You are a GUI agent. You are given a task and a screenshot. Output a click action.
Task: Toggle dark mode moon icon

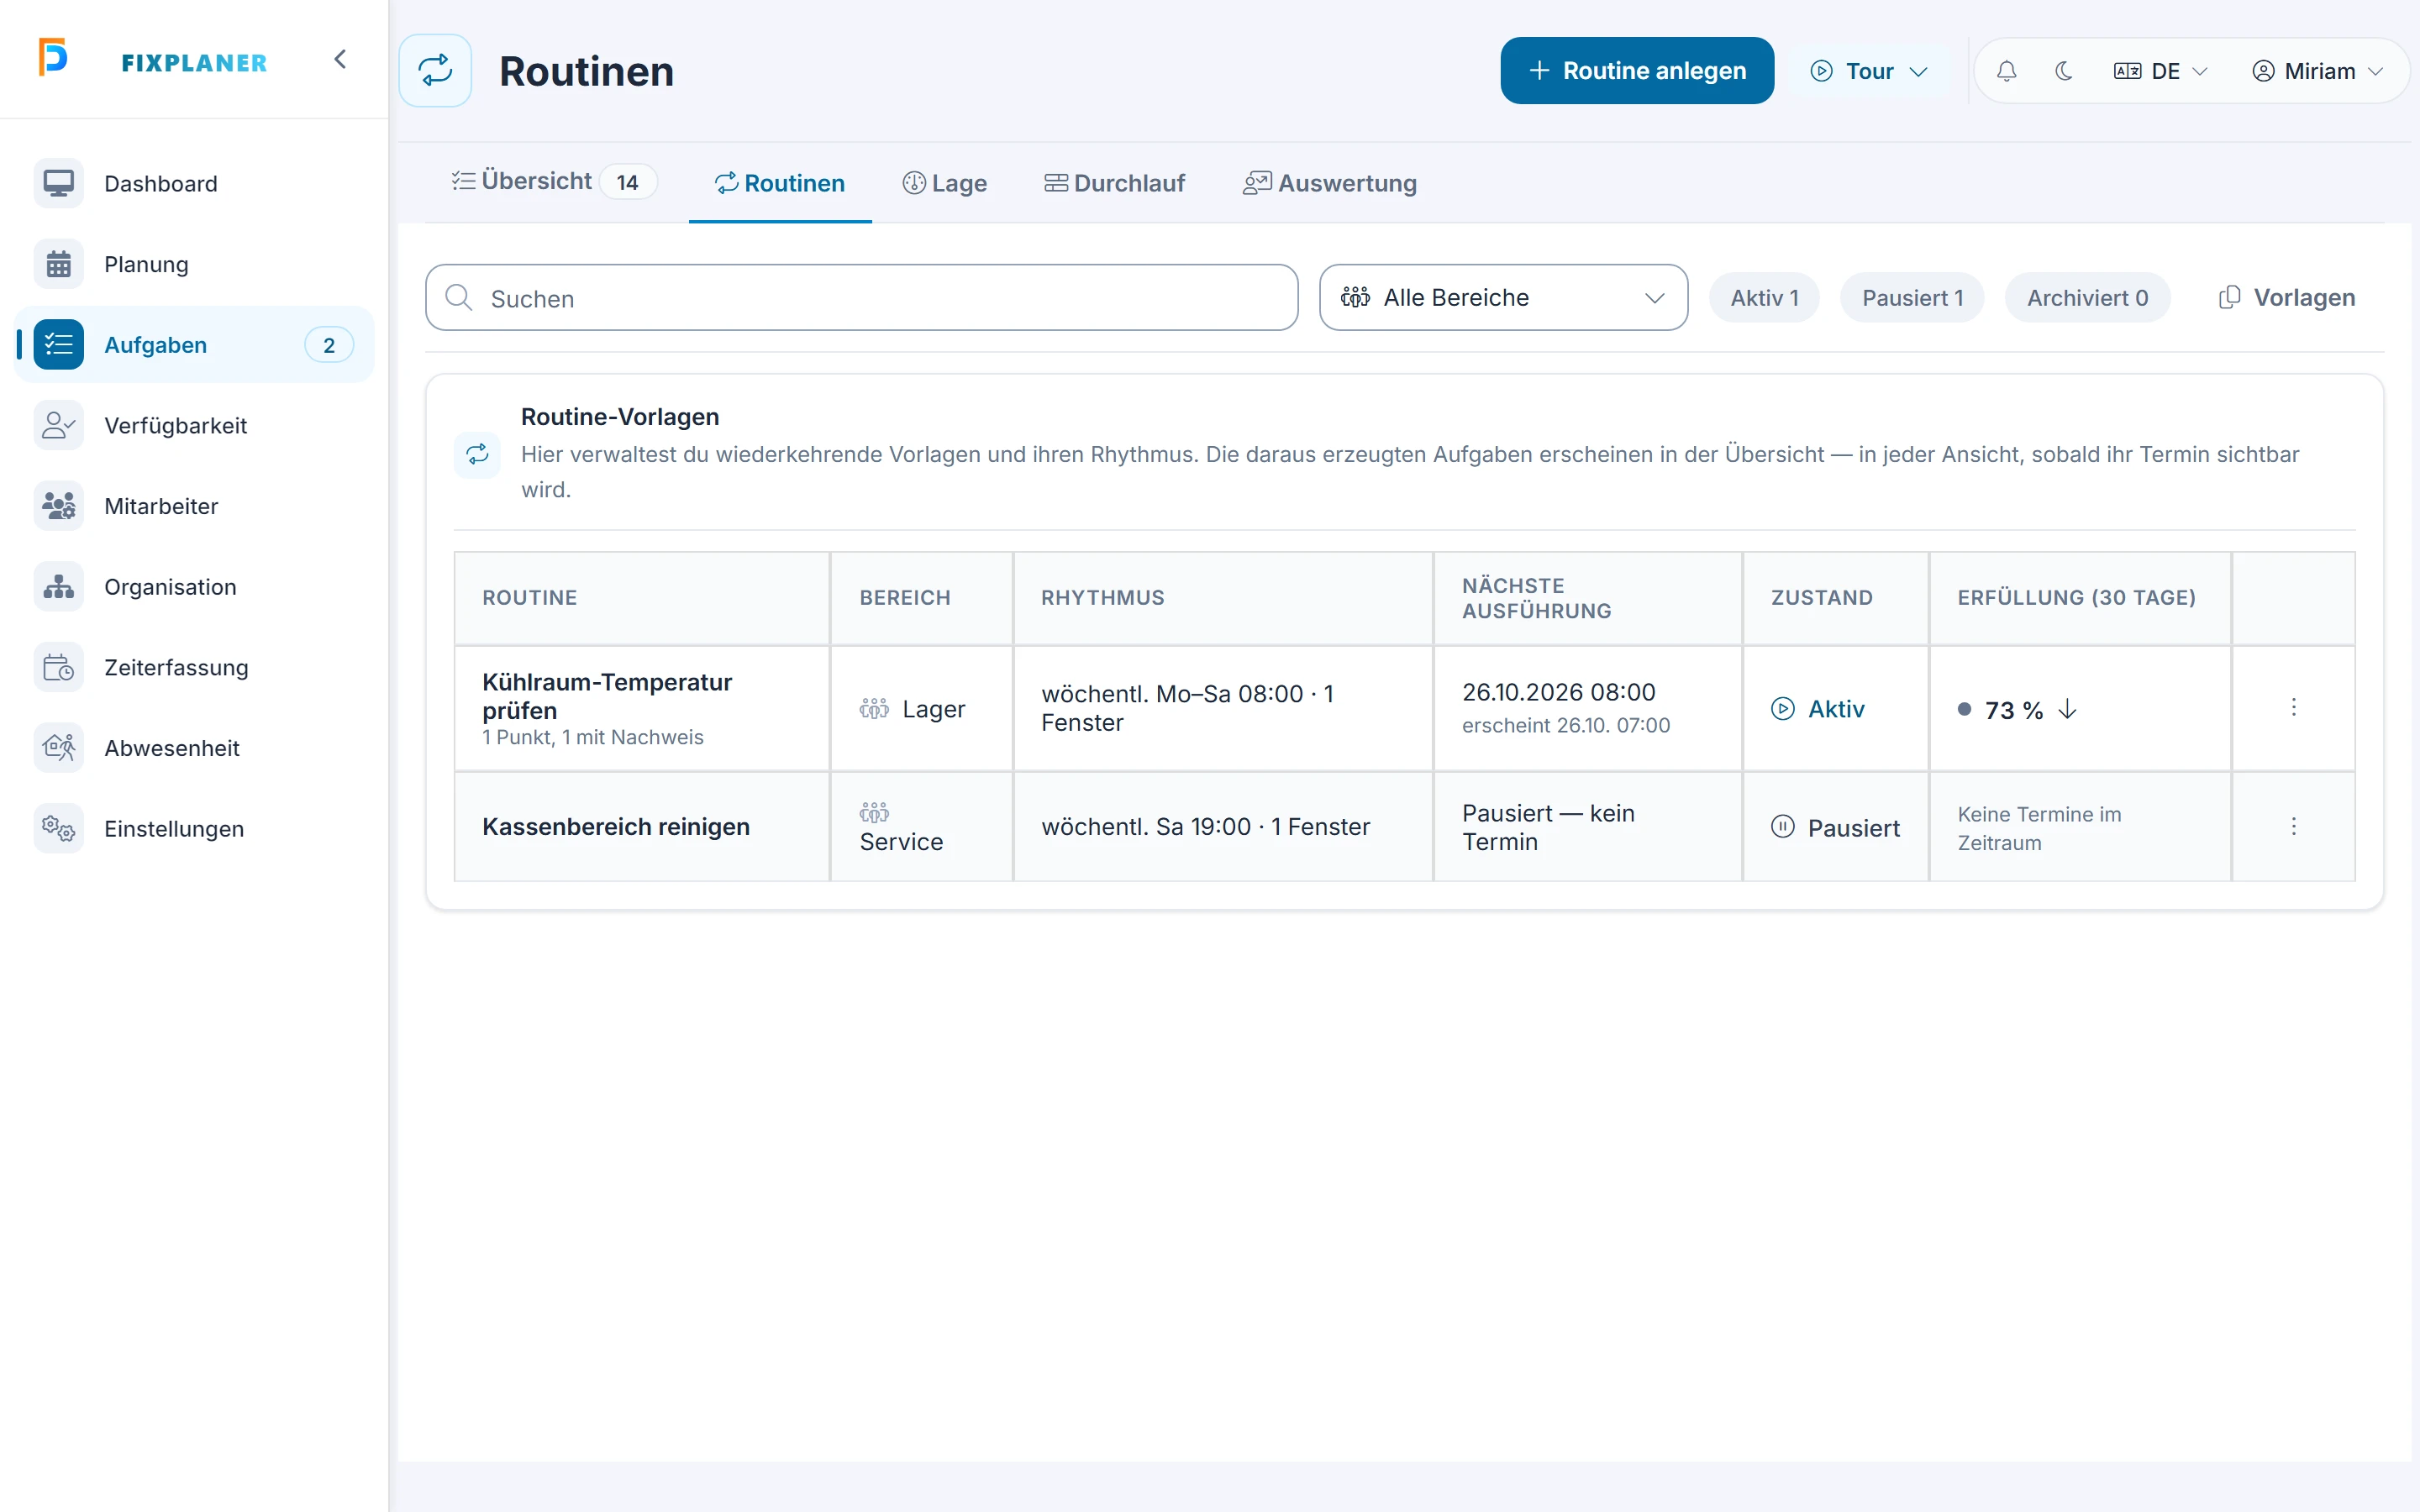2063,71
